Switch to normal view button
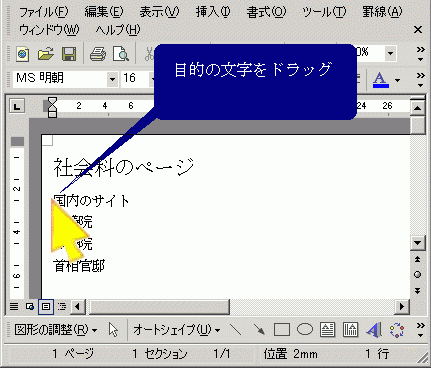 14,306
